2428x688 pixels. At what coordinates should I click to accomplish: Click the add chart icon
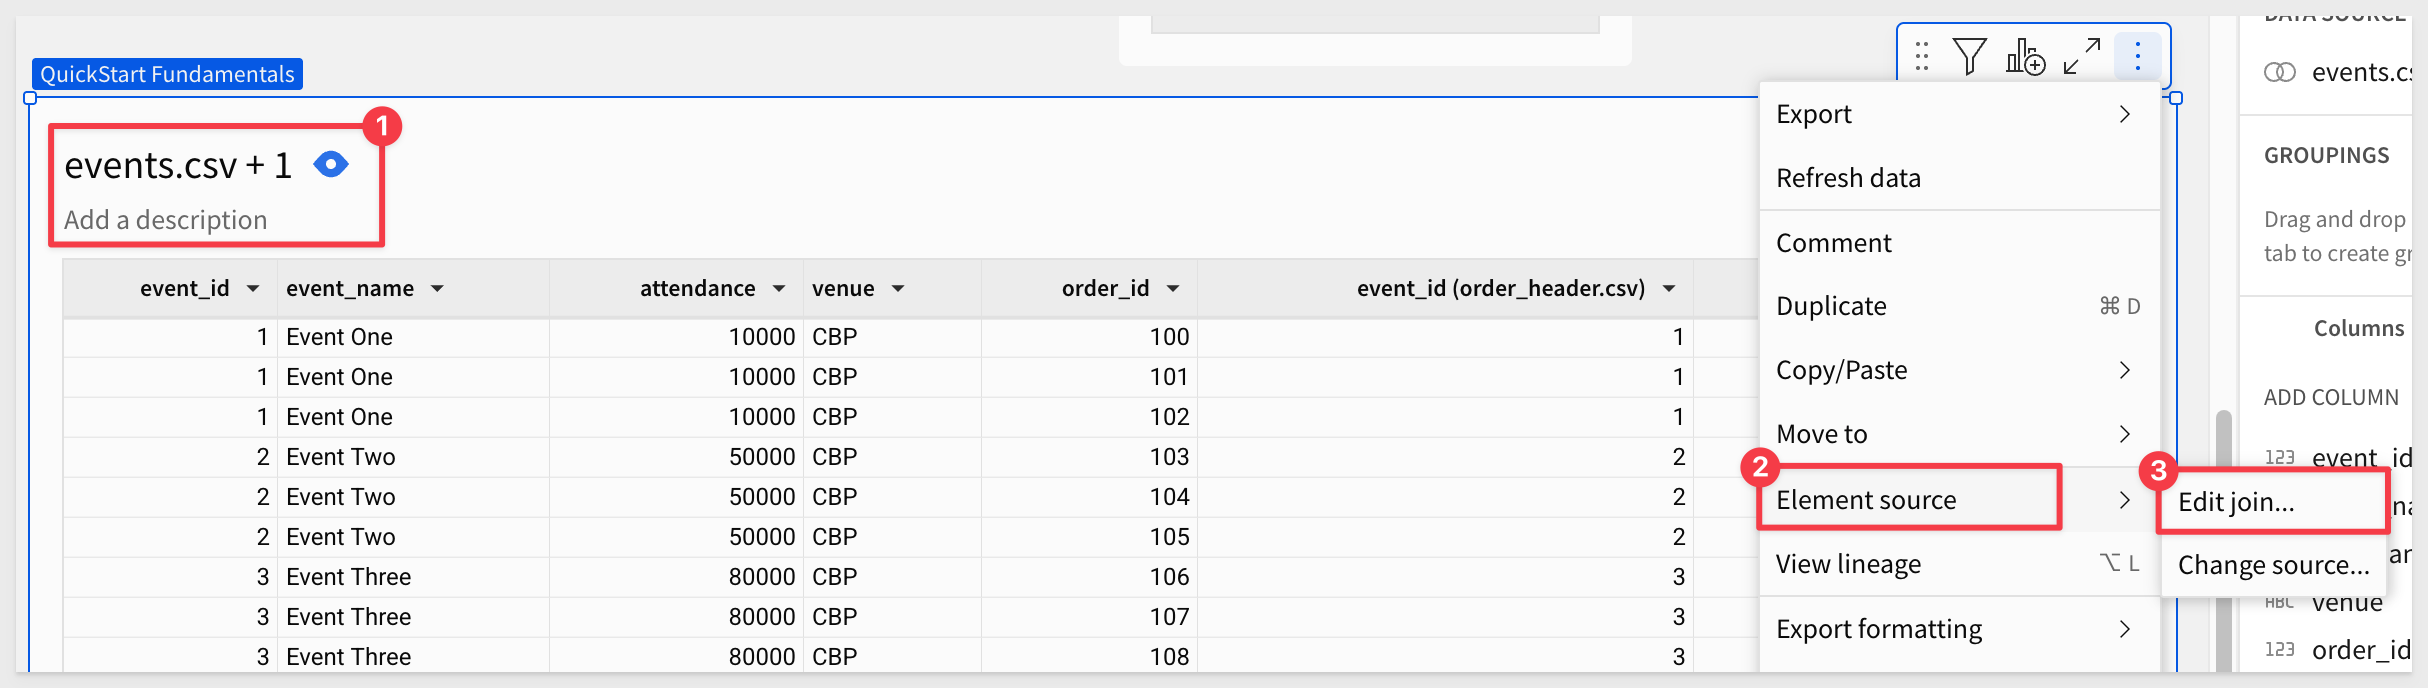click(x=2025, y=56)
